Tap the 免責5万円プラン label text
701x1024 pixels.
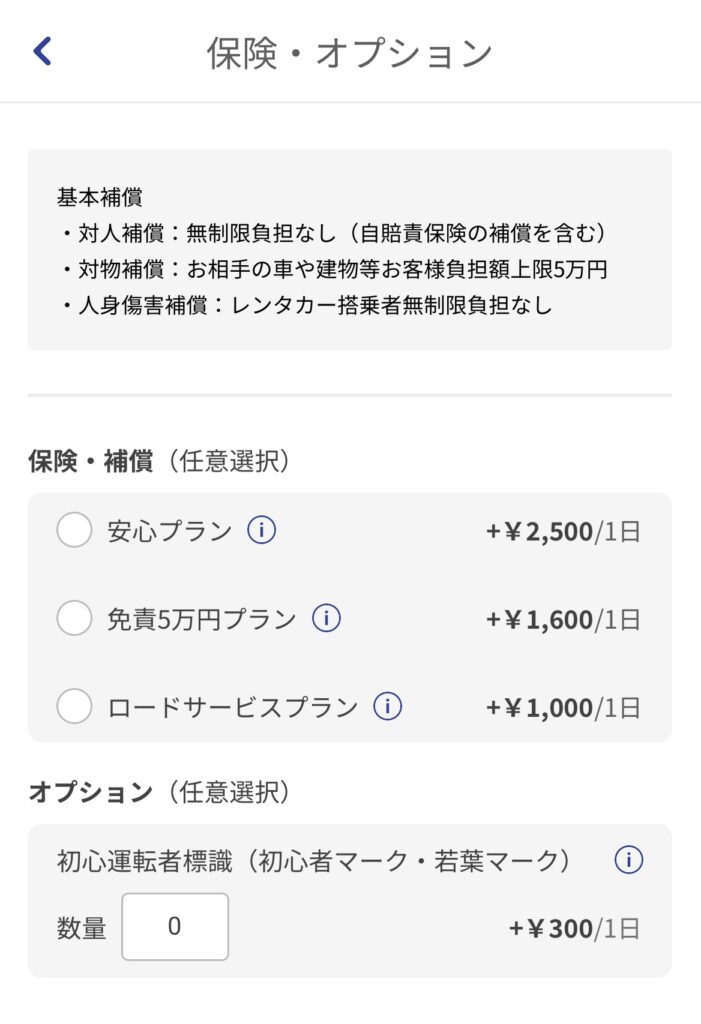tap(202, 619)
